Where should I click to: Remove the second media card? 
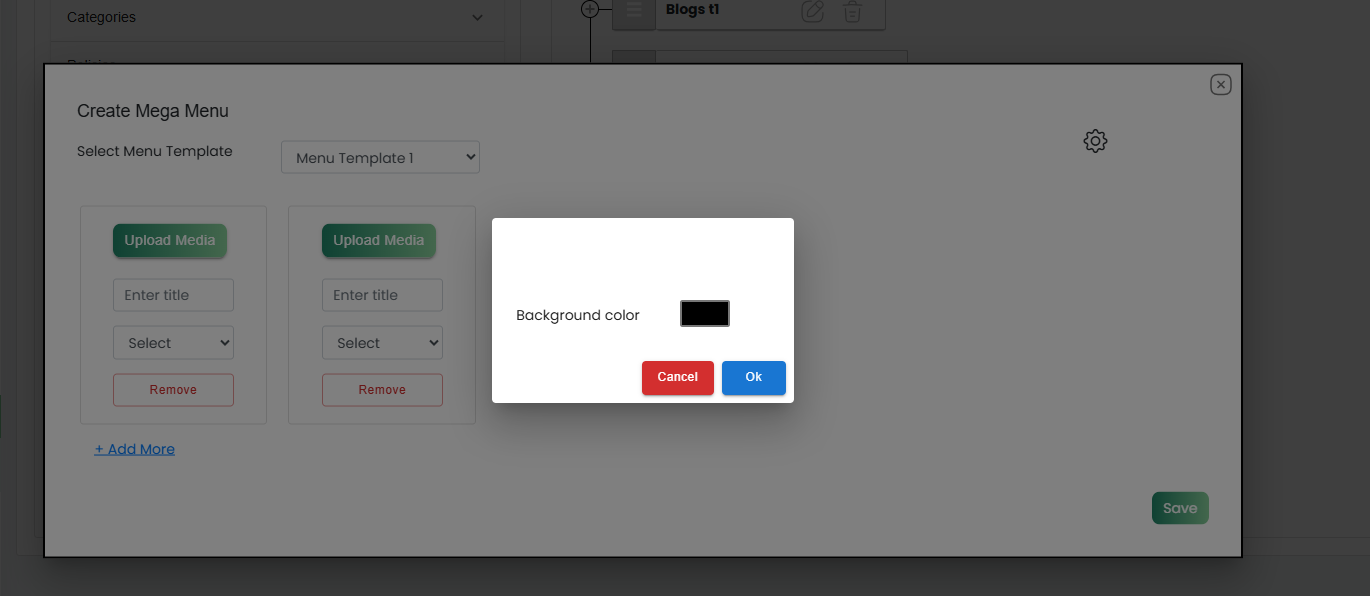(382, 390)
